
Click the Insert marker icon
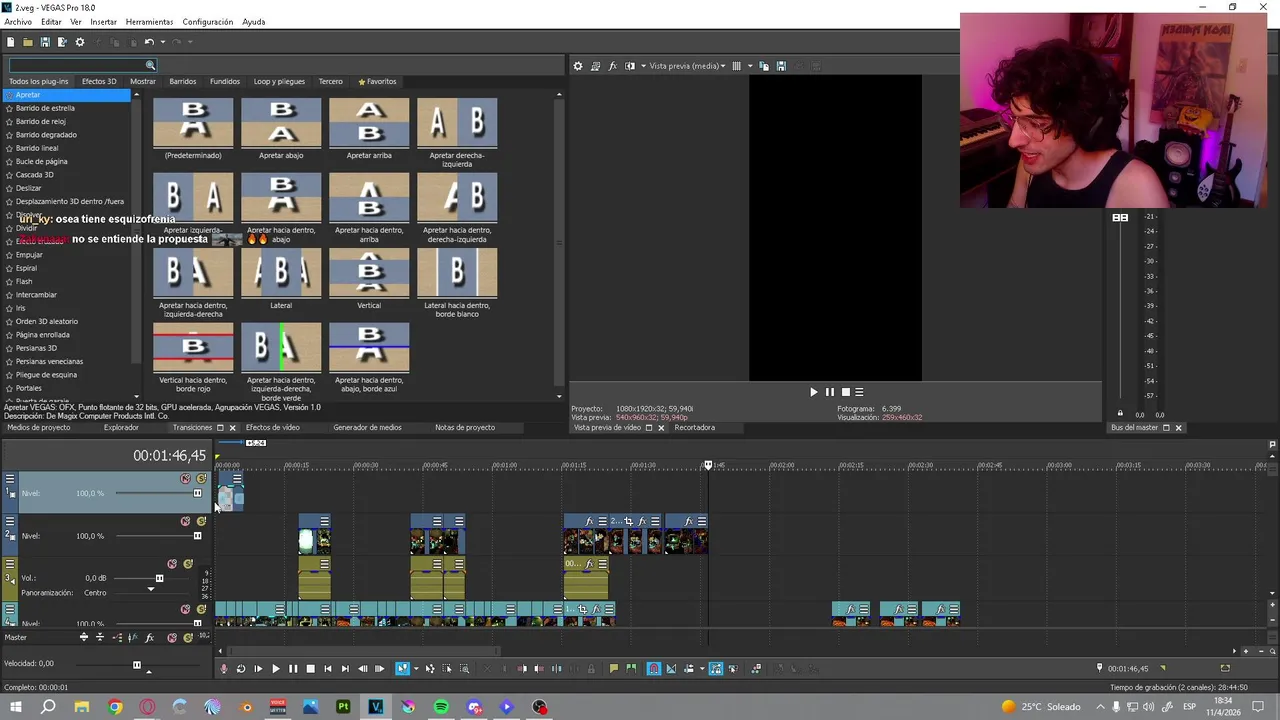614,669
